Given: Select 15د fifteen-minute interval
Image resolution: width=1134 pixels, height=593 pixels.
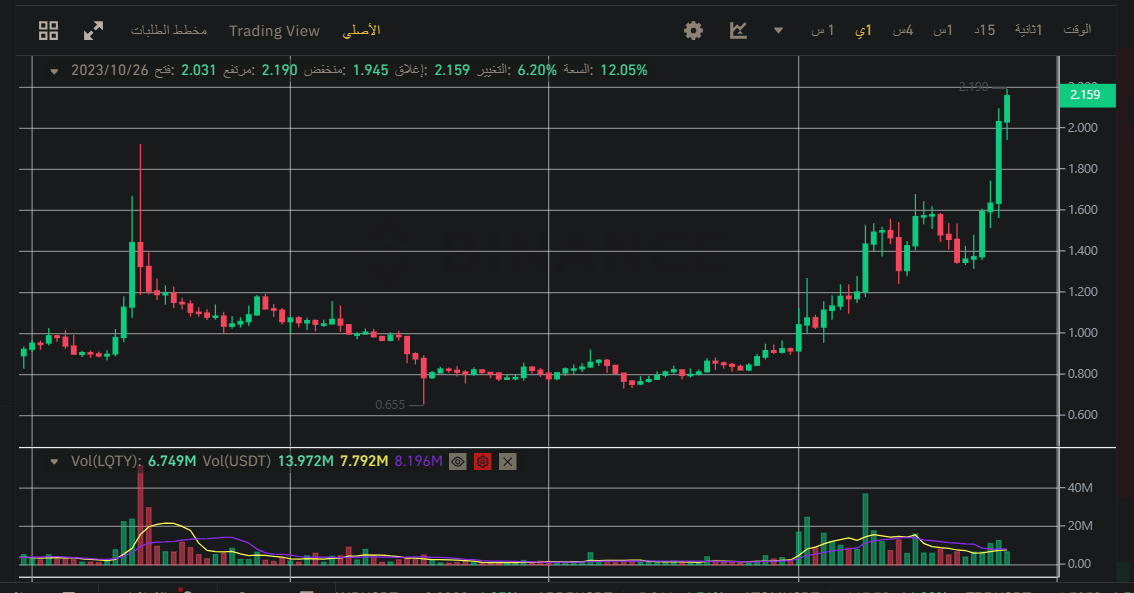Looking at the screenshot, I should [x=984, y=30].
